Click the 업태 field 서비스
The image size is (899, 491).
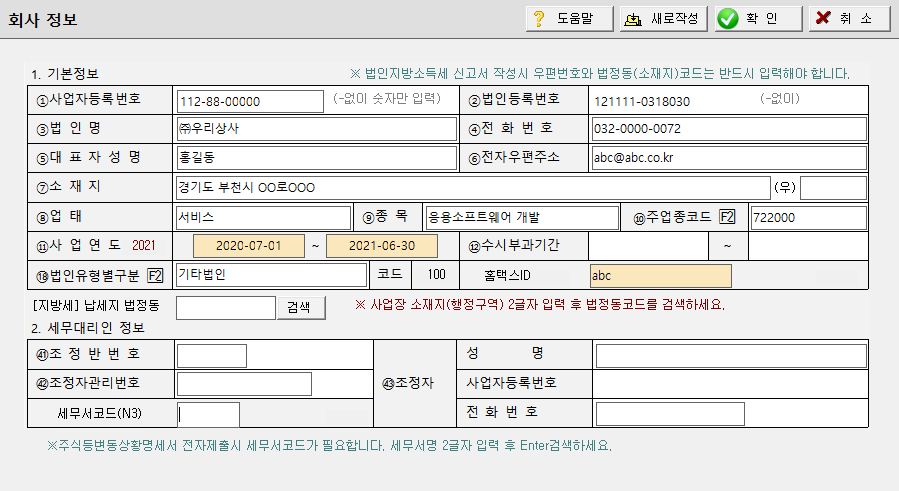(264, 217)
